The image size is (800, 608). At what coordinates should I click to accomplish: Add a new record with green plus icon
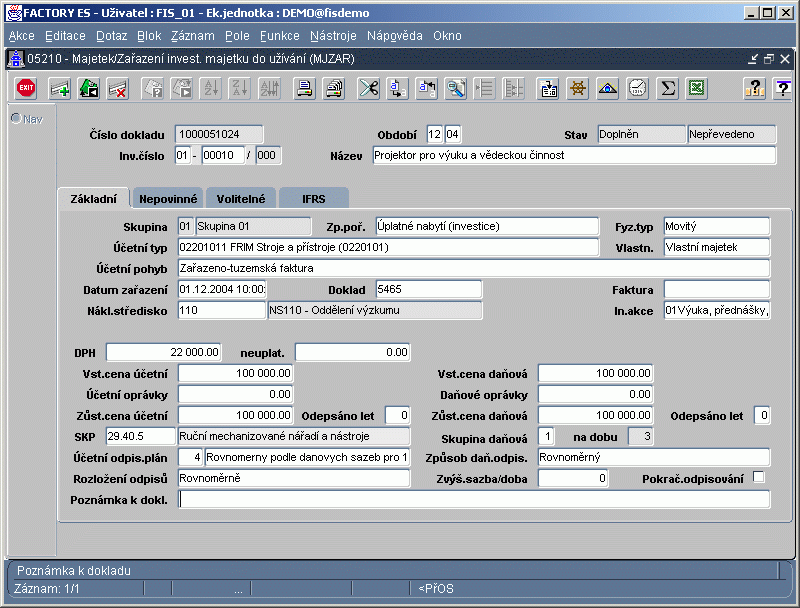pos(59,88)
